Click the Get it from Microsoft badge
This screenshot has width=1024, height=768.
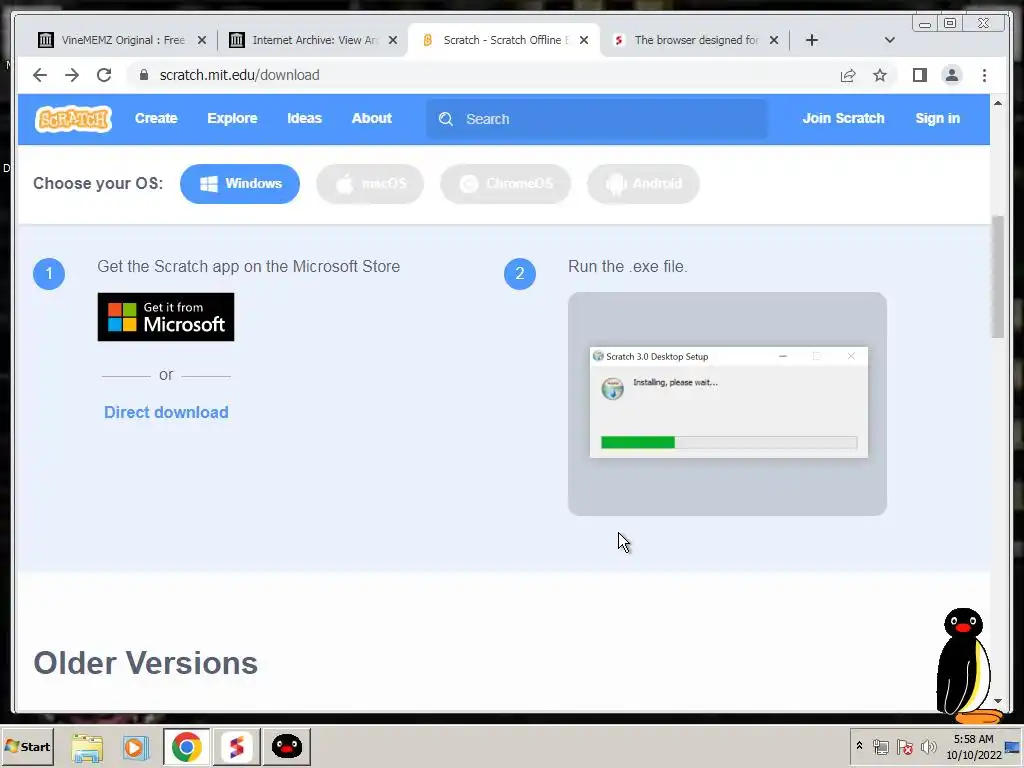tap(166, 317)
